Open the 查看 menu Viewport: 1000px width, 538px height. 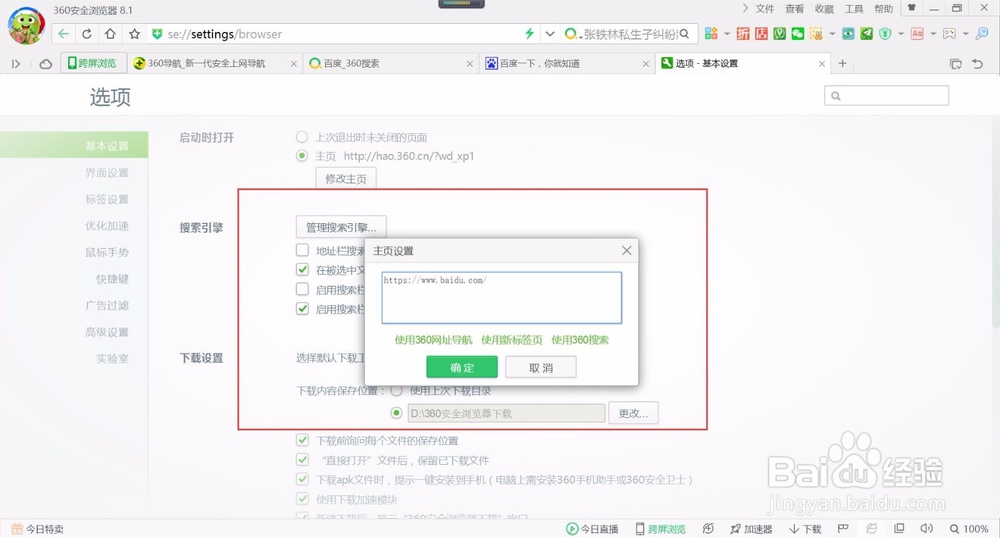tap(795, 9)
